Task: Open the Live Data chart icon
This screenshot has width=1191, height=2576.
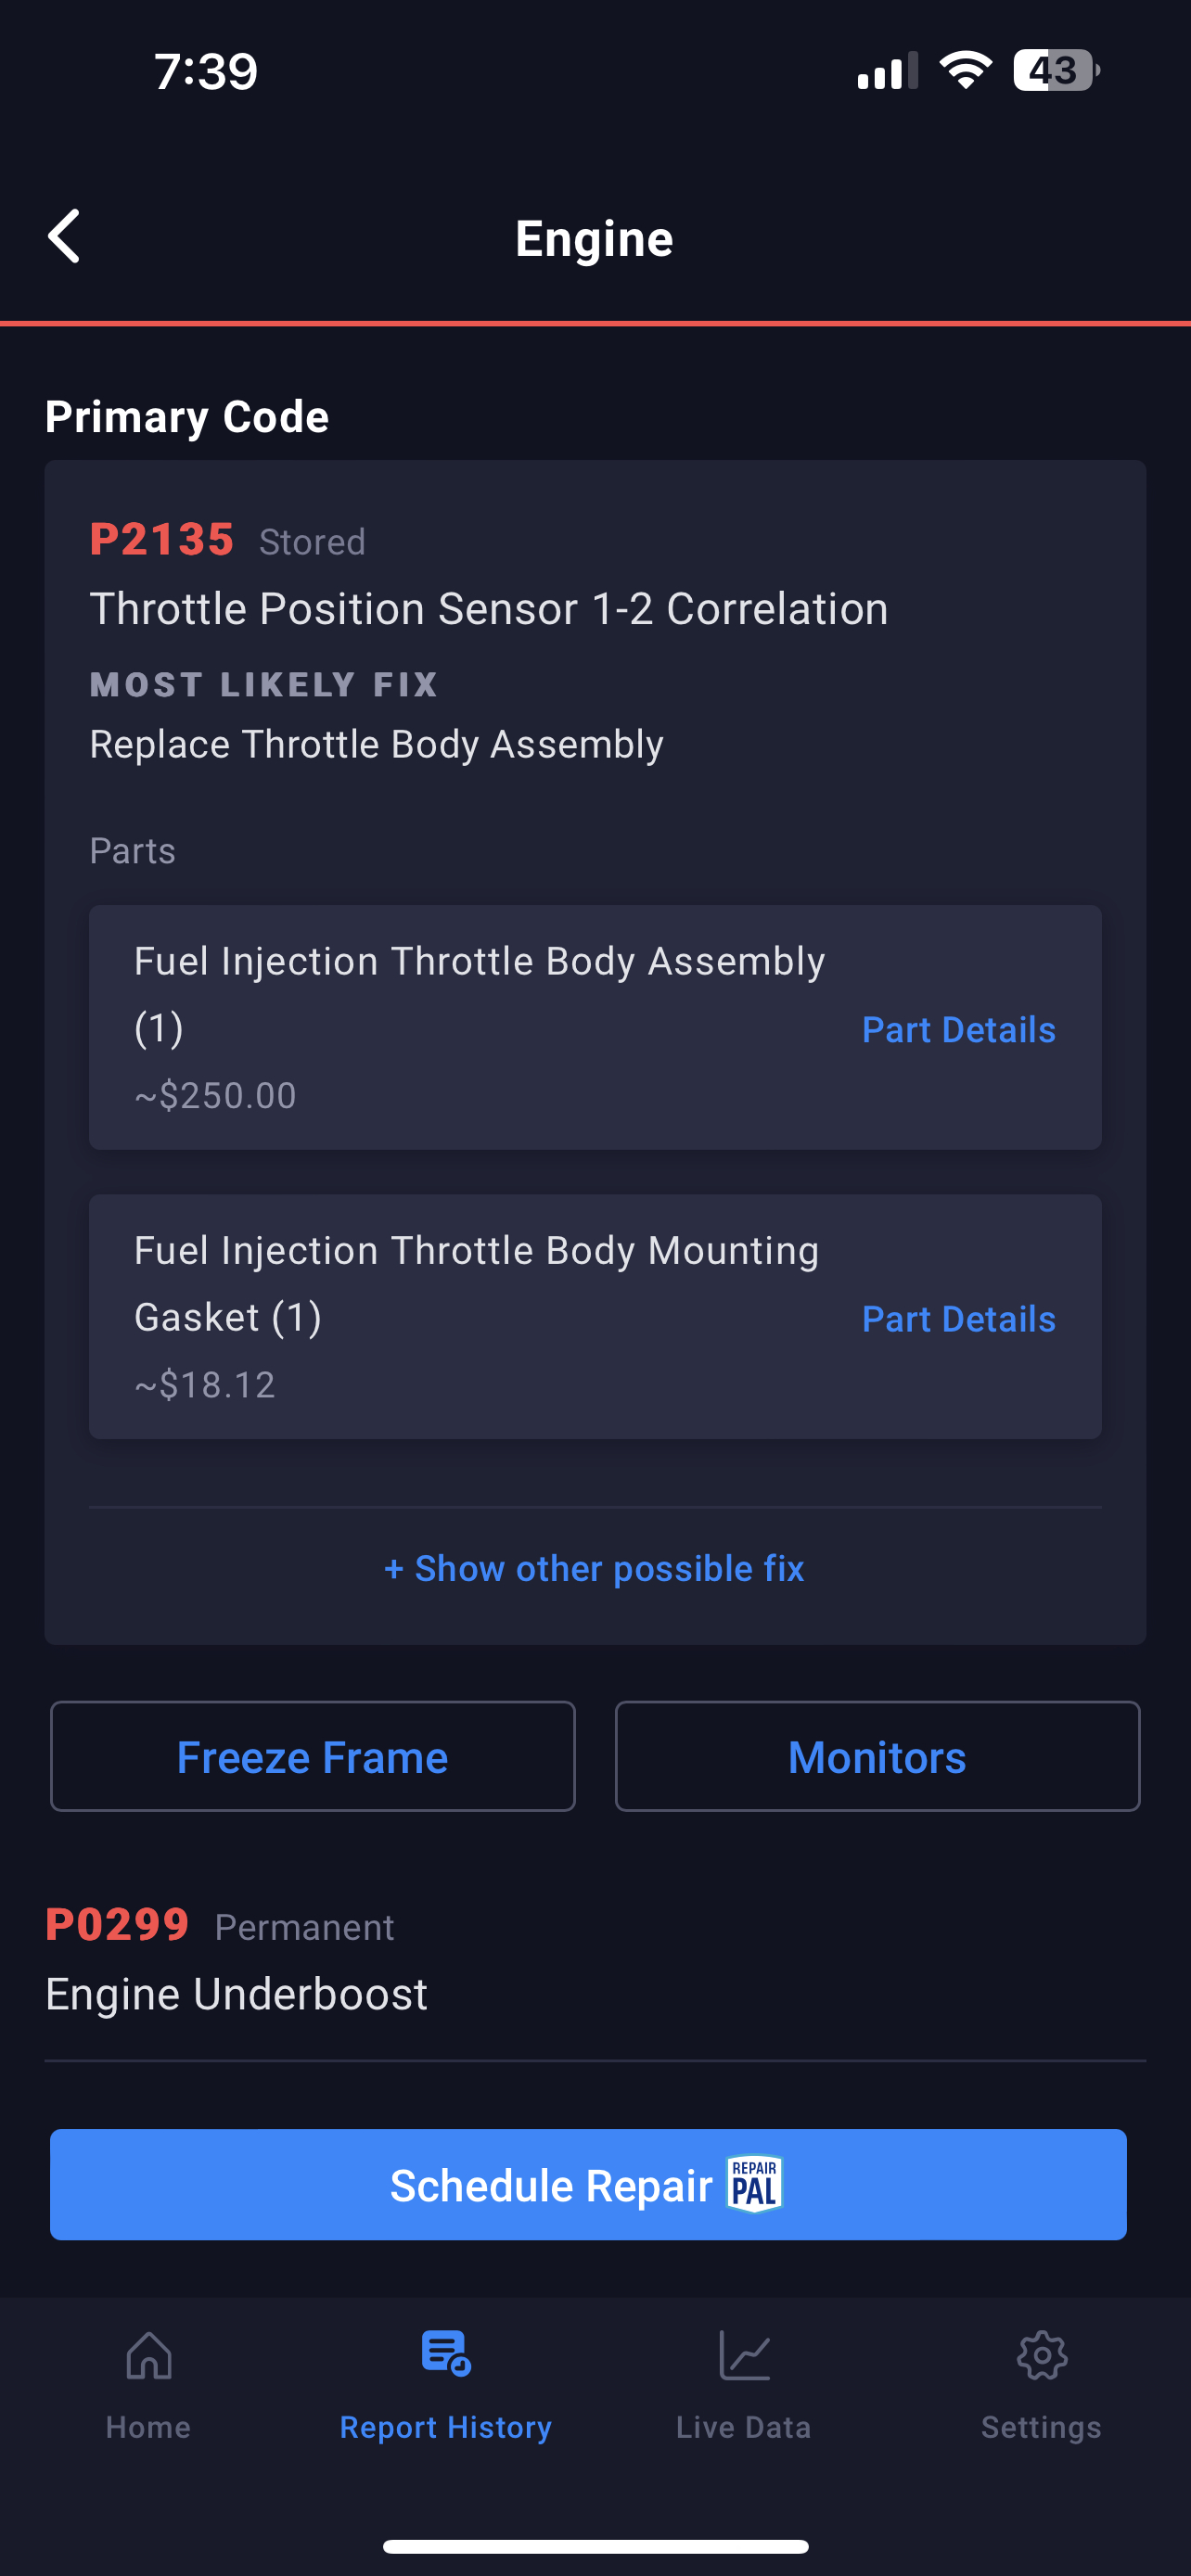Action: [x=744, y=2356]
